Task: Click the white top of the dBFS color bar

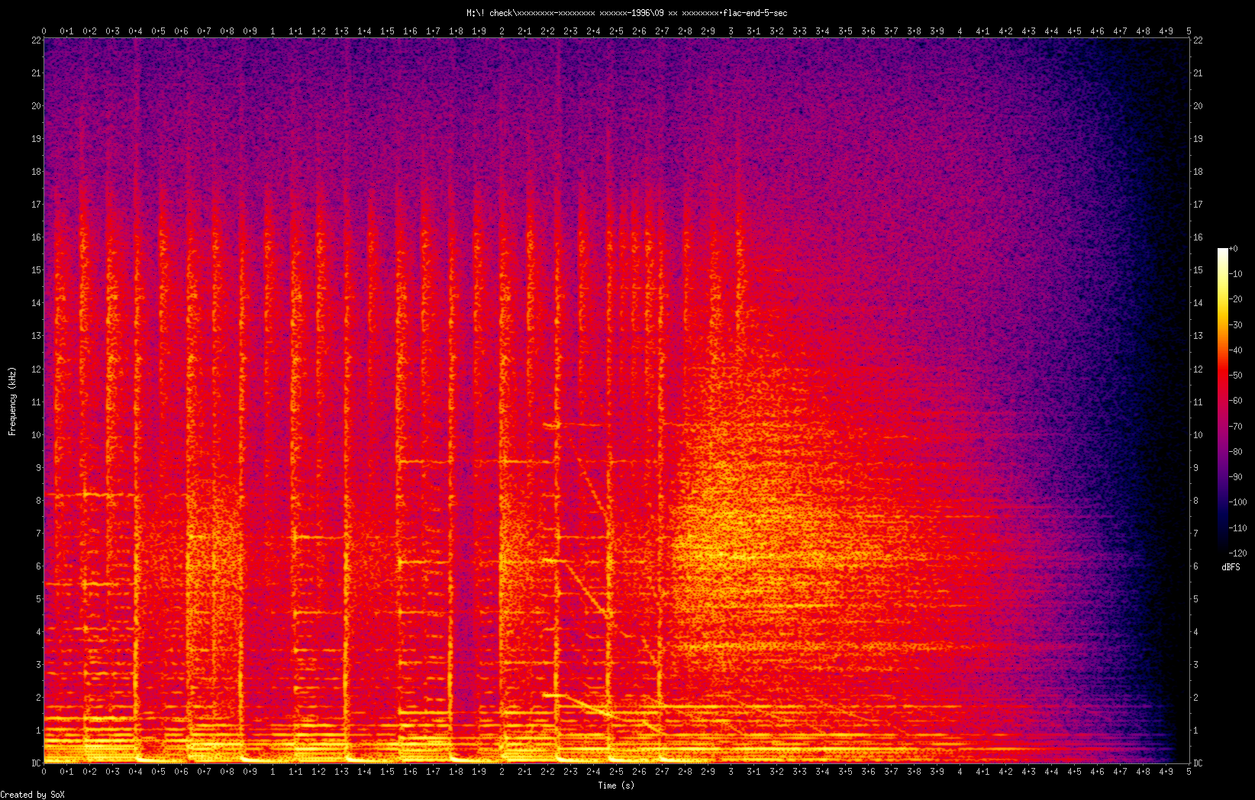Action: coord(1222,253)
